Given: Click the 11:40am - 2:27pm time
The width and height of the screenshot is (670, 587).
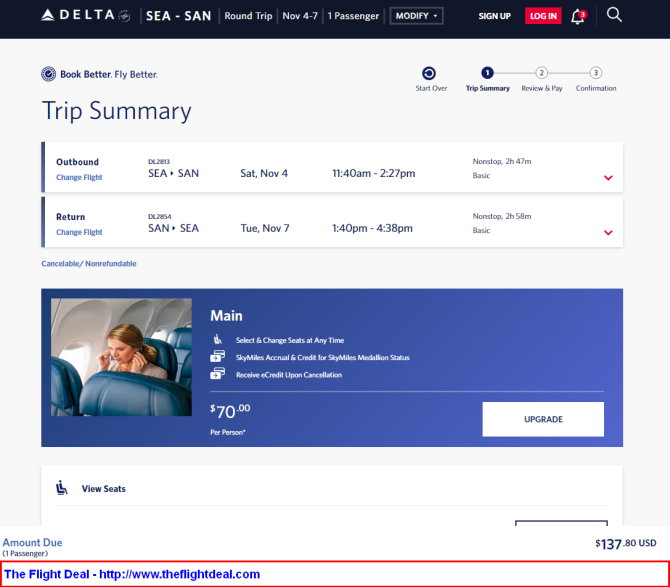Looking at the screenshot, I should pos(373,173).
